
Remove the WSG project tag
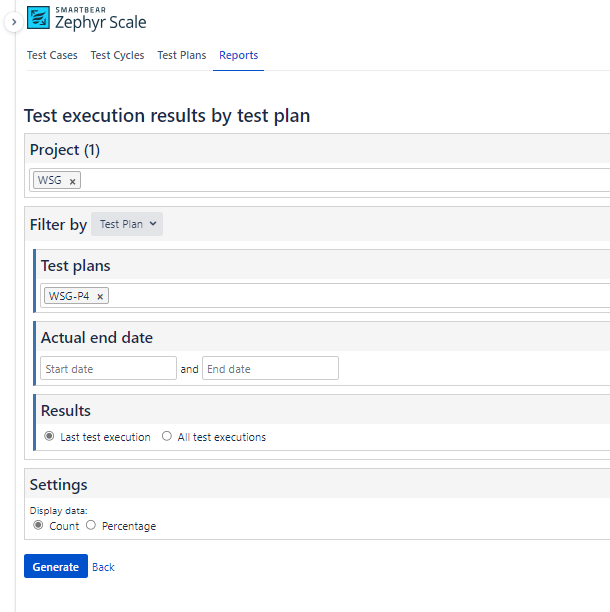pos(72,181)
